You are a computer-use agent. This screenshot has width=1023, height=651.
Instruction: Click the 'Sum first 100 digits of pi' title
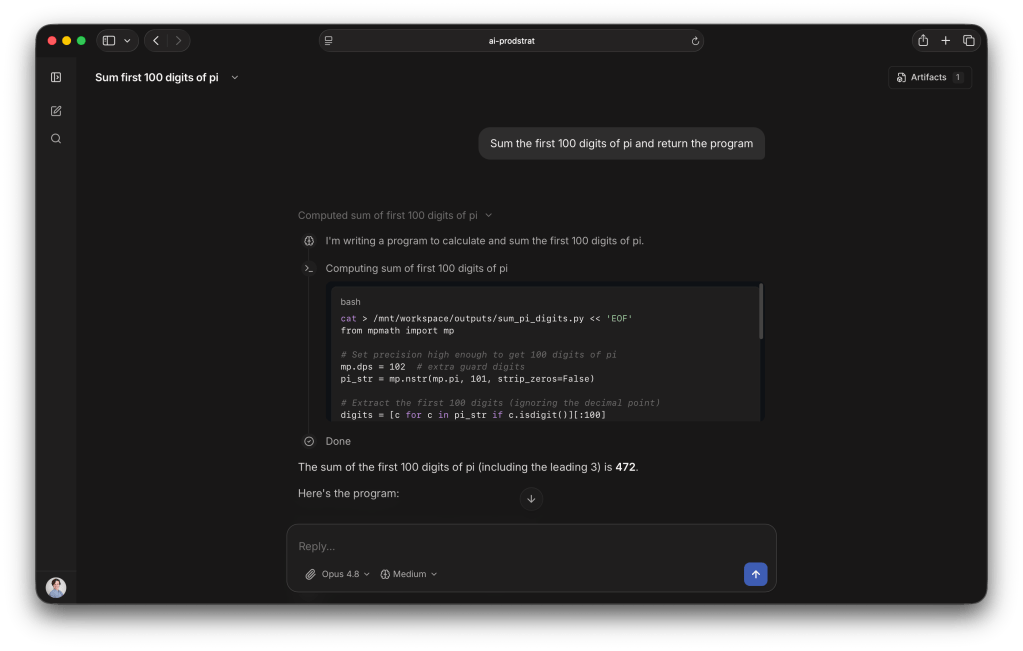pos(157,78)
